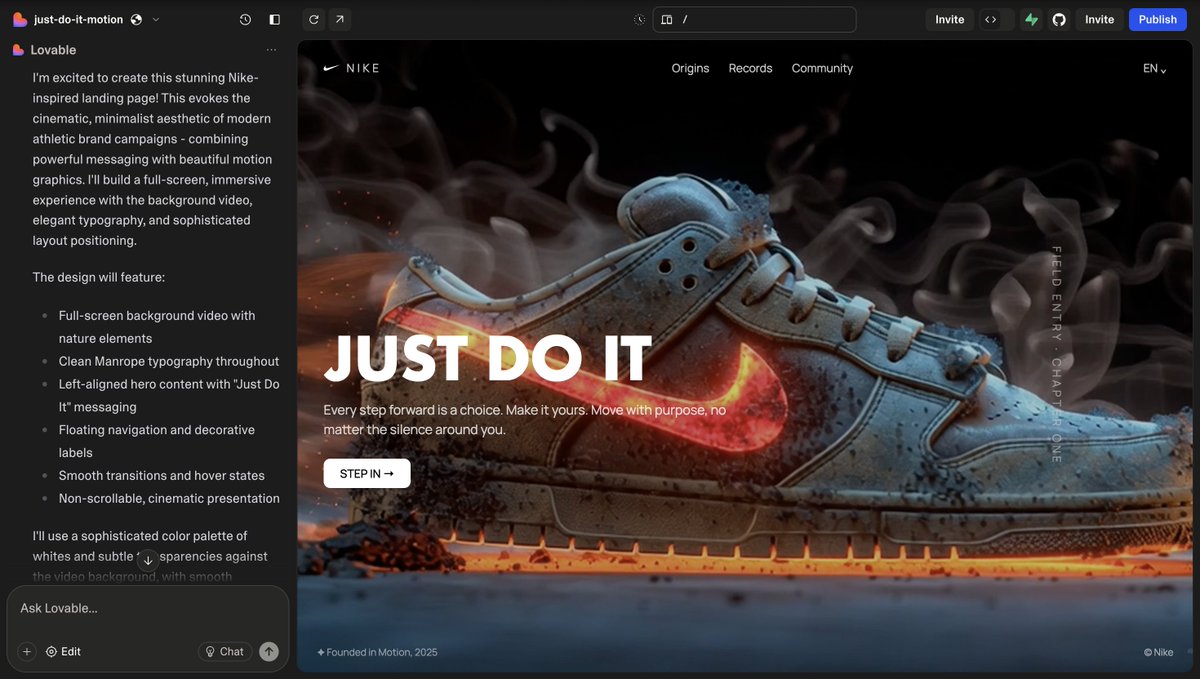
Task: Open the GitHub integration icon
Action: pyautogui.click(x=1058, y=19)
